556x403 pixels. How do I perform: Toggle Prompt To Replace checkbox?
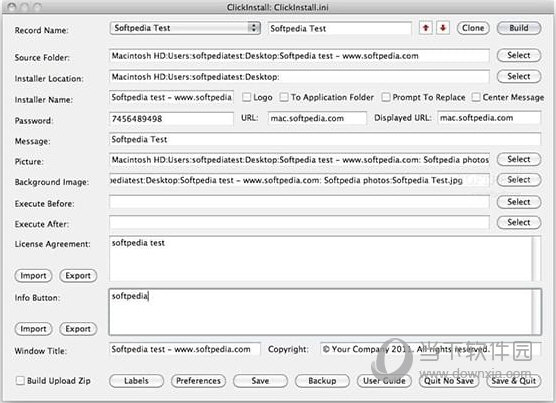click(x=386, y=97)
